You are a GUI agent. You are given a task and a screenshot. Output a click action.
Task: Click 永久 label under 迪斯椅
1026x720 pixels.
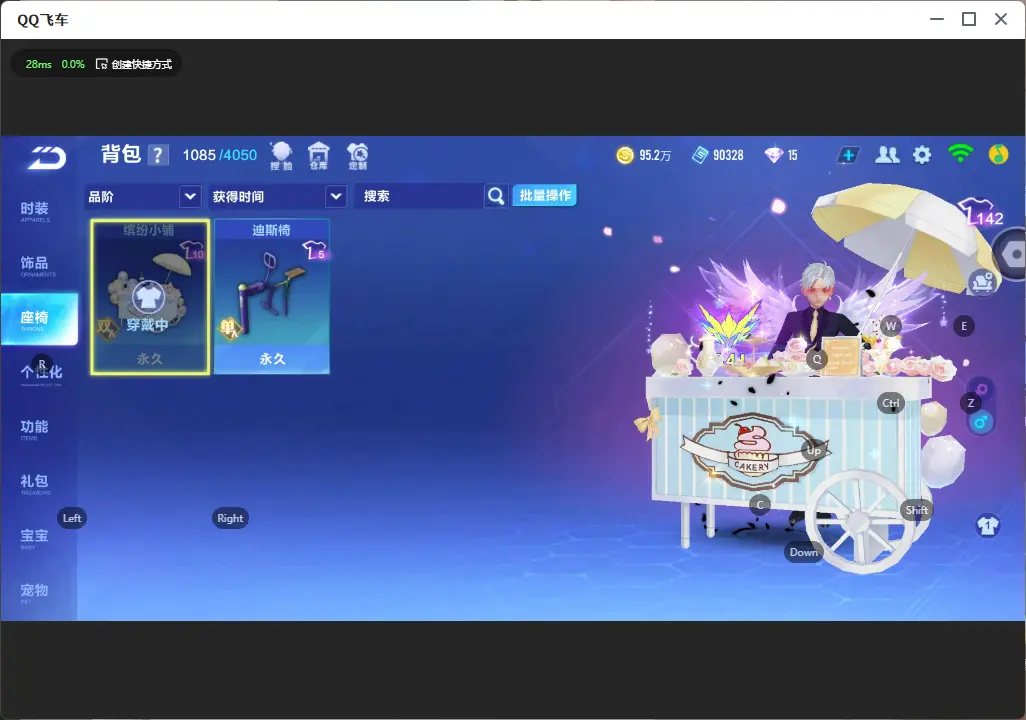[x=272, y=359]
